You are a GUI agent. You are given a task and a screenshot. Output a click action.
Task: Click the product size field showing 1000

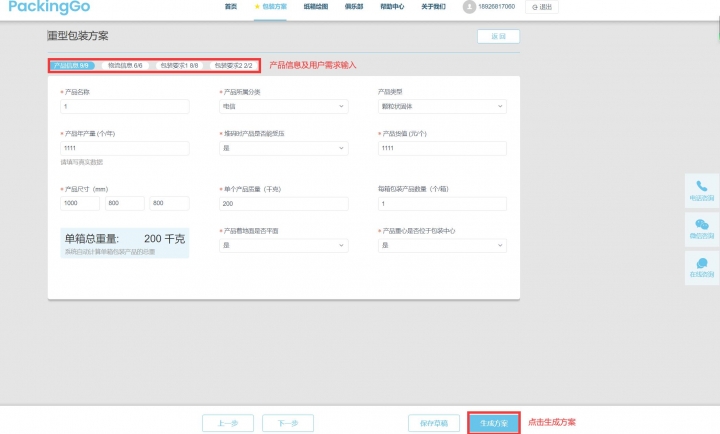pos(80,203)
